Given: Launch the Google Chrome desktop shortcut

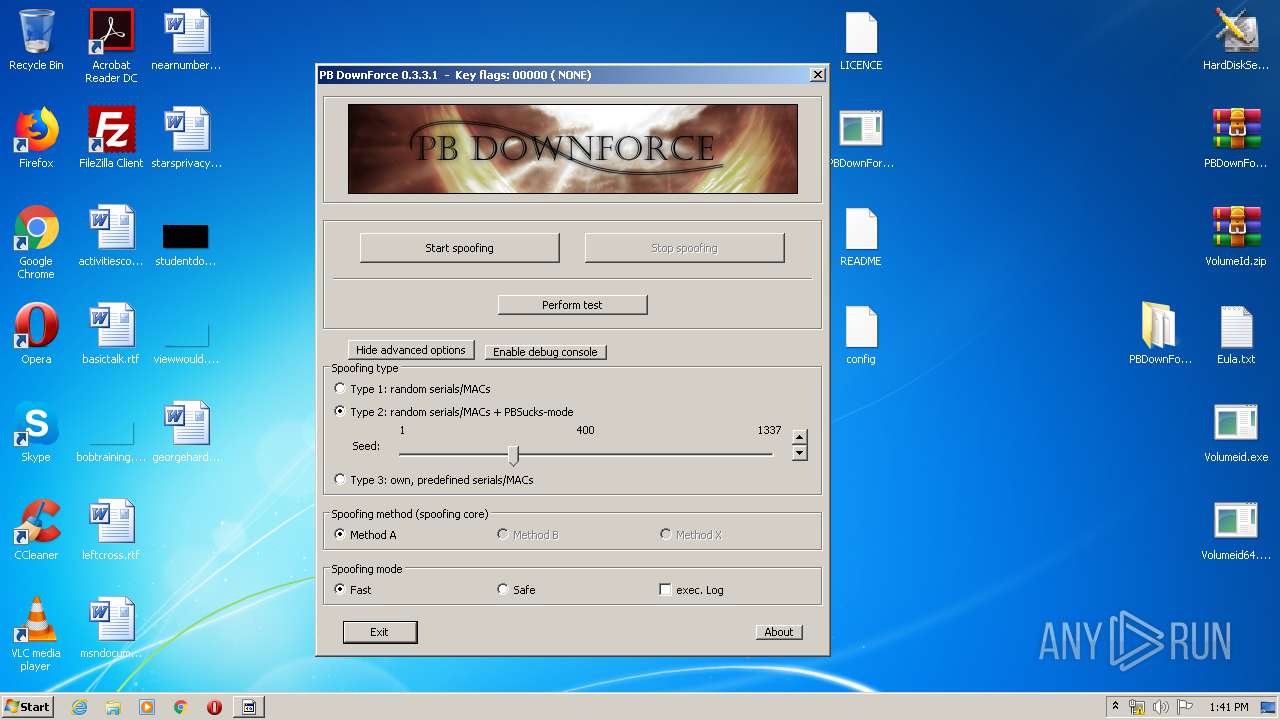Looking at the screenshot, I should 36,242.
